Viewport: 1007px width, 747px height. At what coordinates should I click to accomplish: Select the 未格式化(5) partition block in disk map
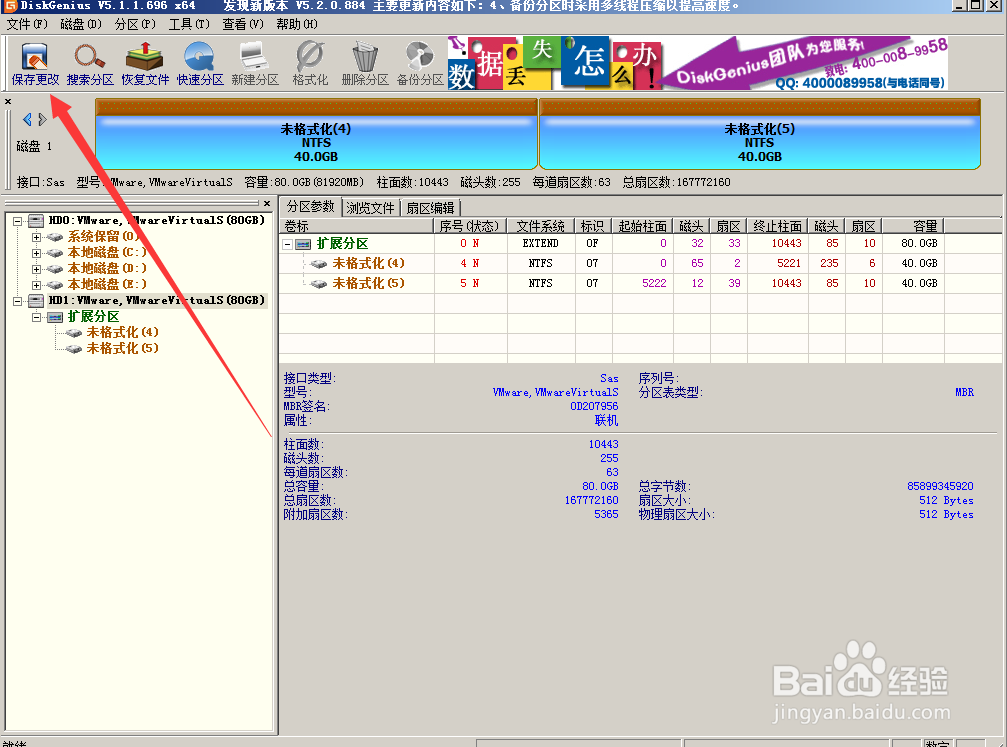coord(760,134)
